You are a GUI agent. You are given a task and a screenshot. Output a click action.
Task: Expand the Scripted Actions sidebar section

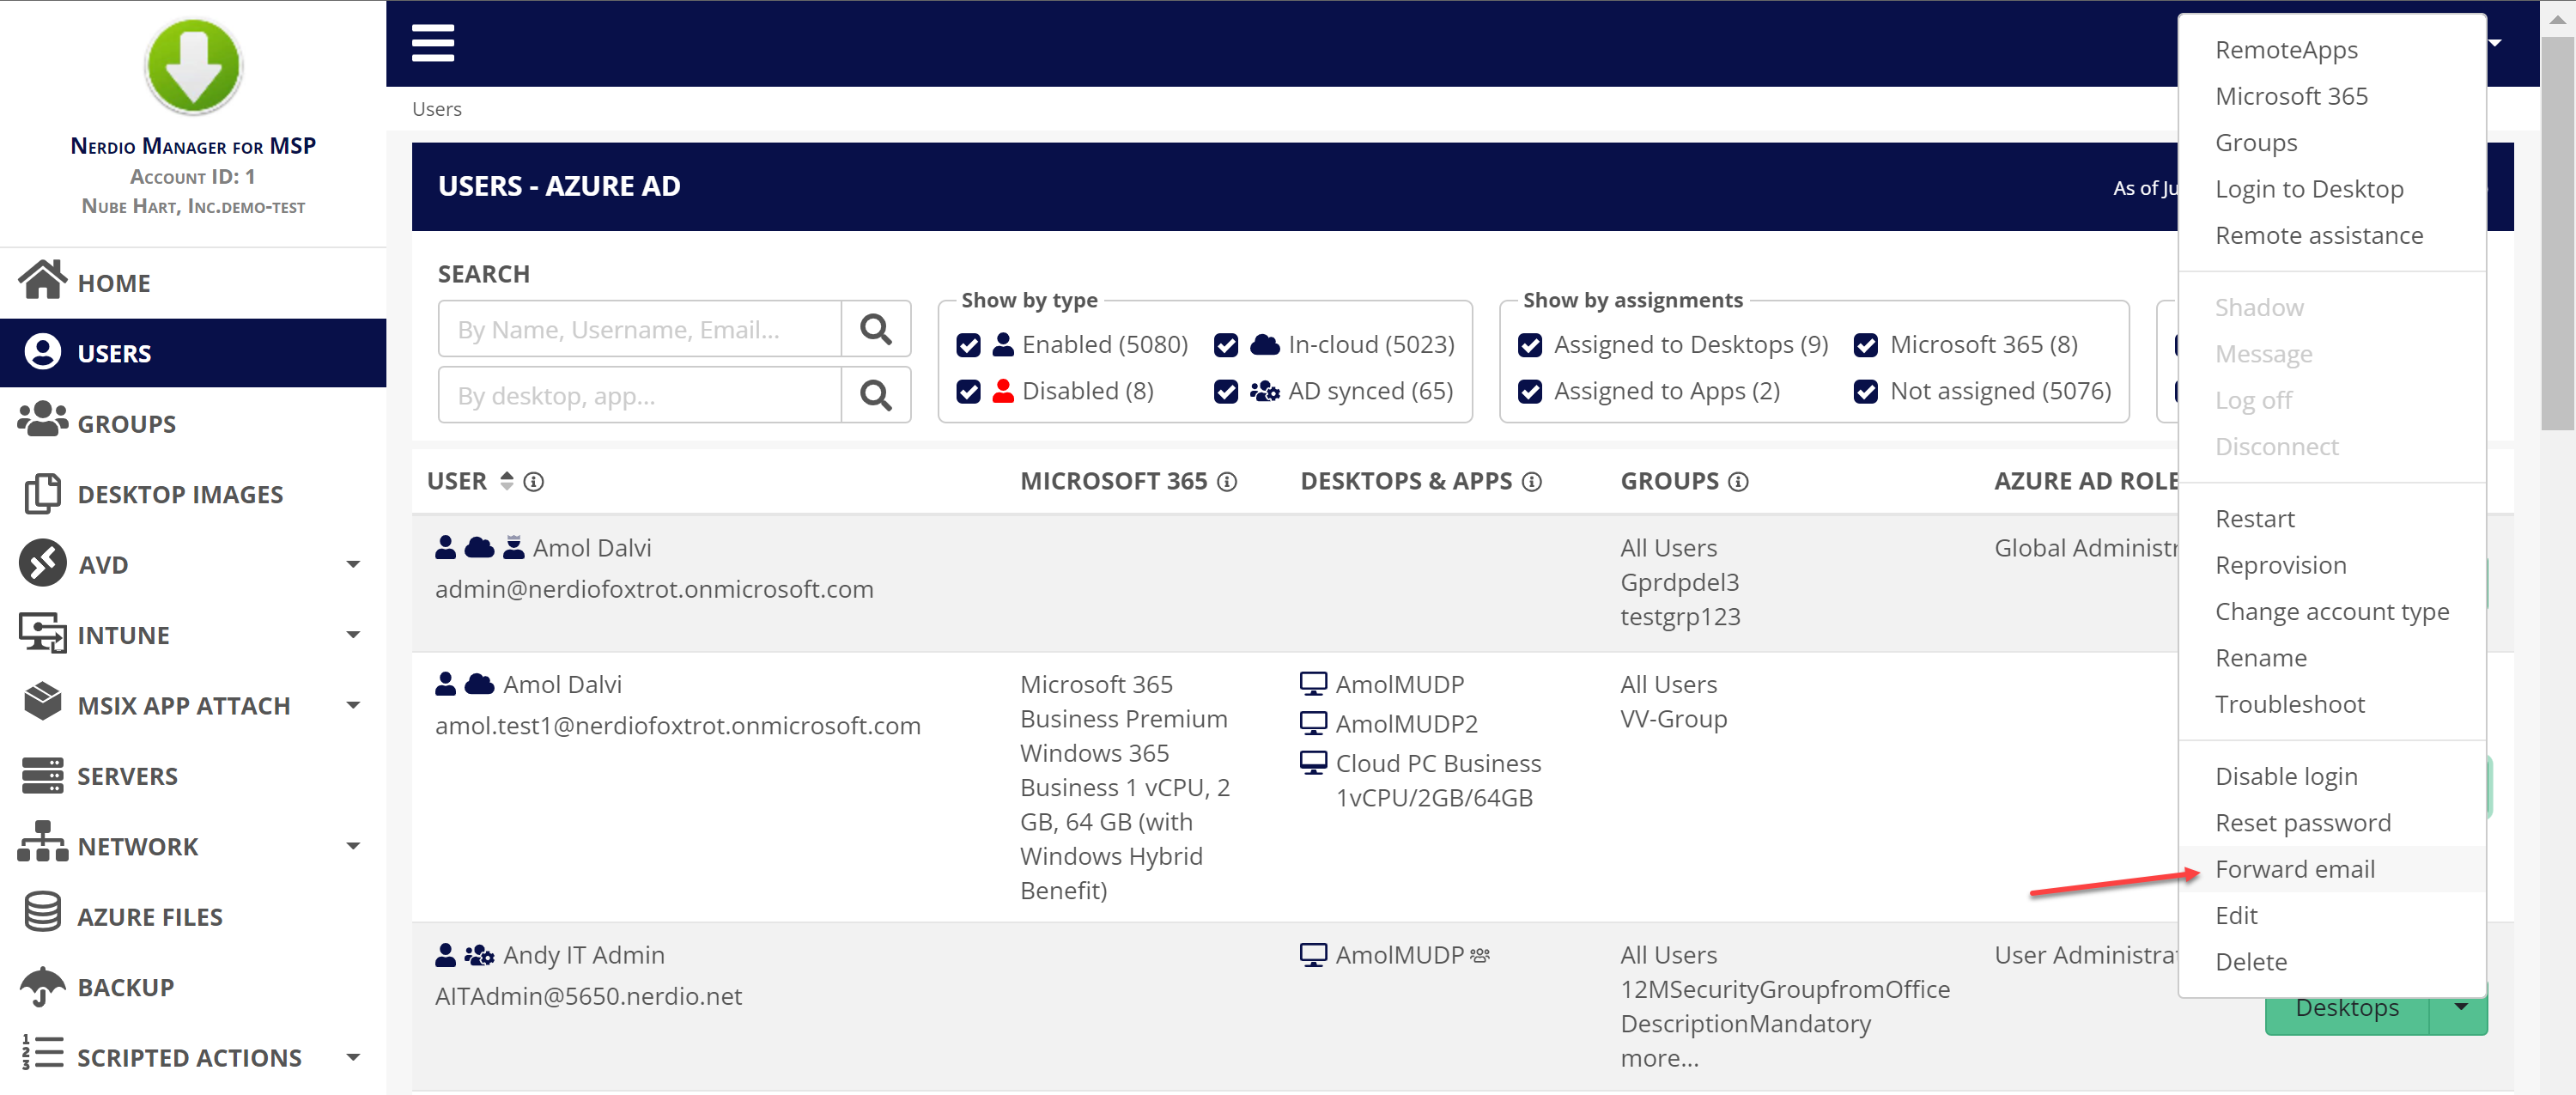pyautogui.click(x=352, y=1057)
